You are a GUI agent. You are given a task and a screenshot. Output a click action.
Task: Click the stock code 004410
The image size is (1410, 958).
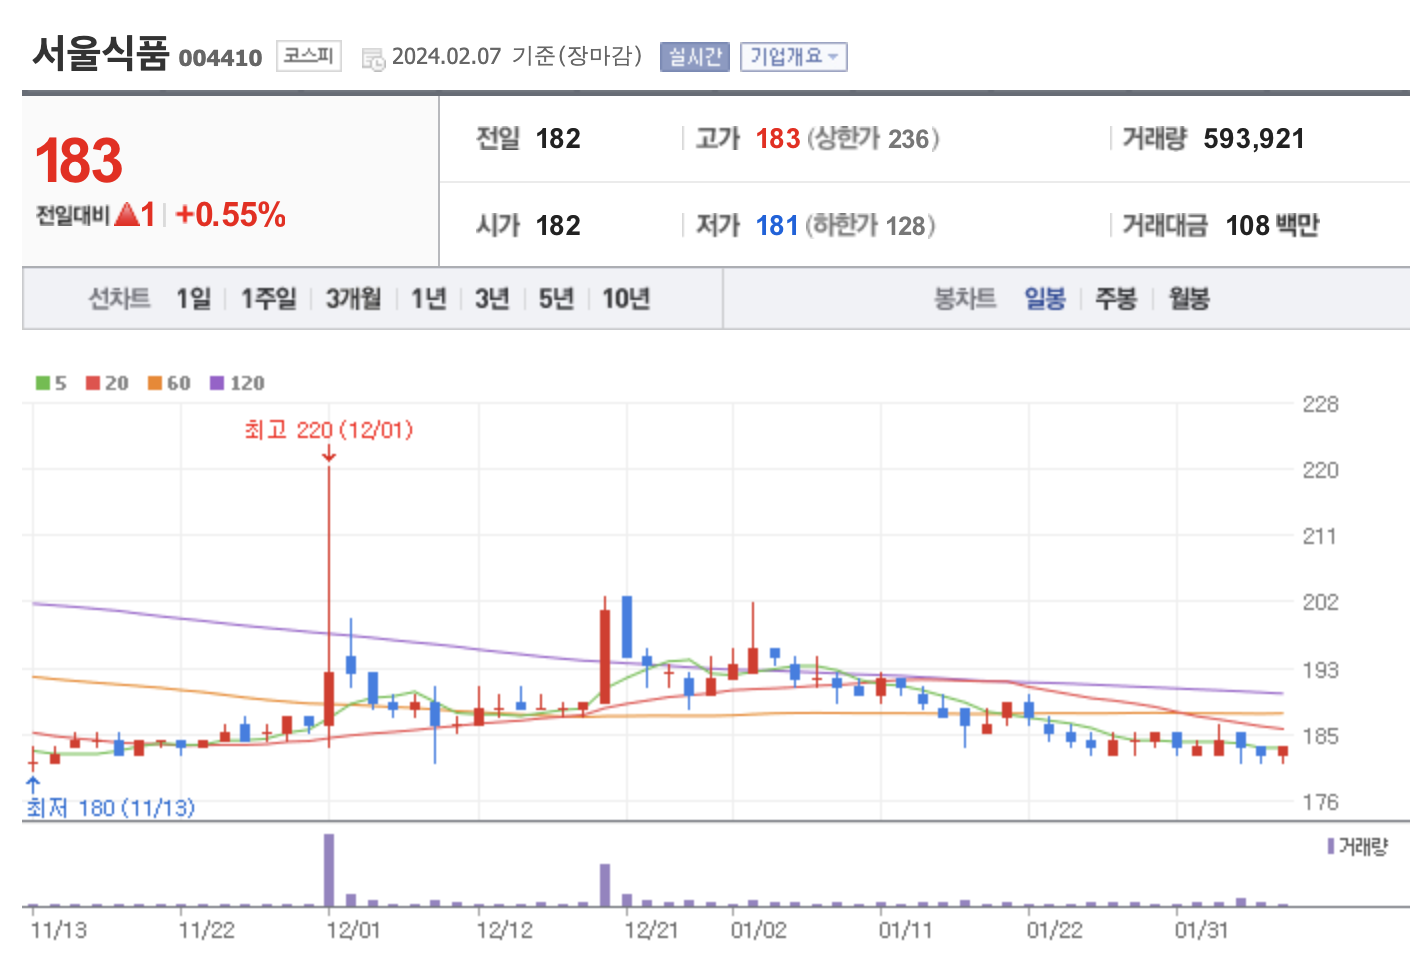pyautogui.click(x=220, y=58)
